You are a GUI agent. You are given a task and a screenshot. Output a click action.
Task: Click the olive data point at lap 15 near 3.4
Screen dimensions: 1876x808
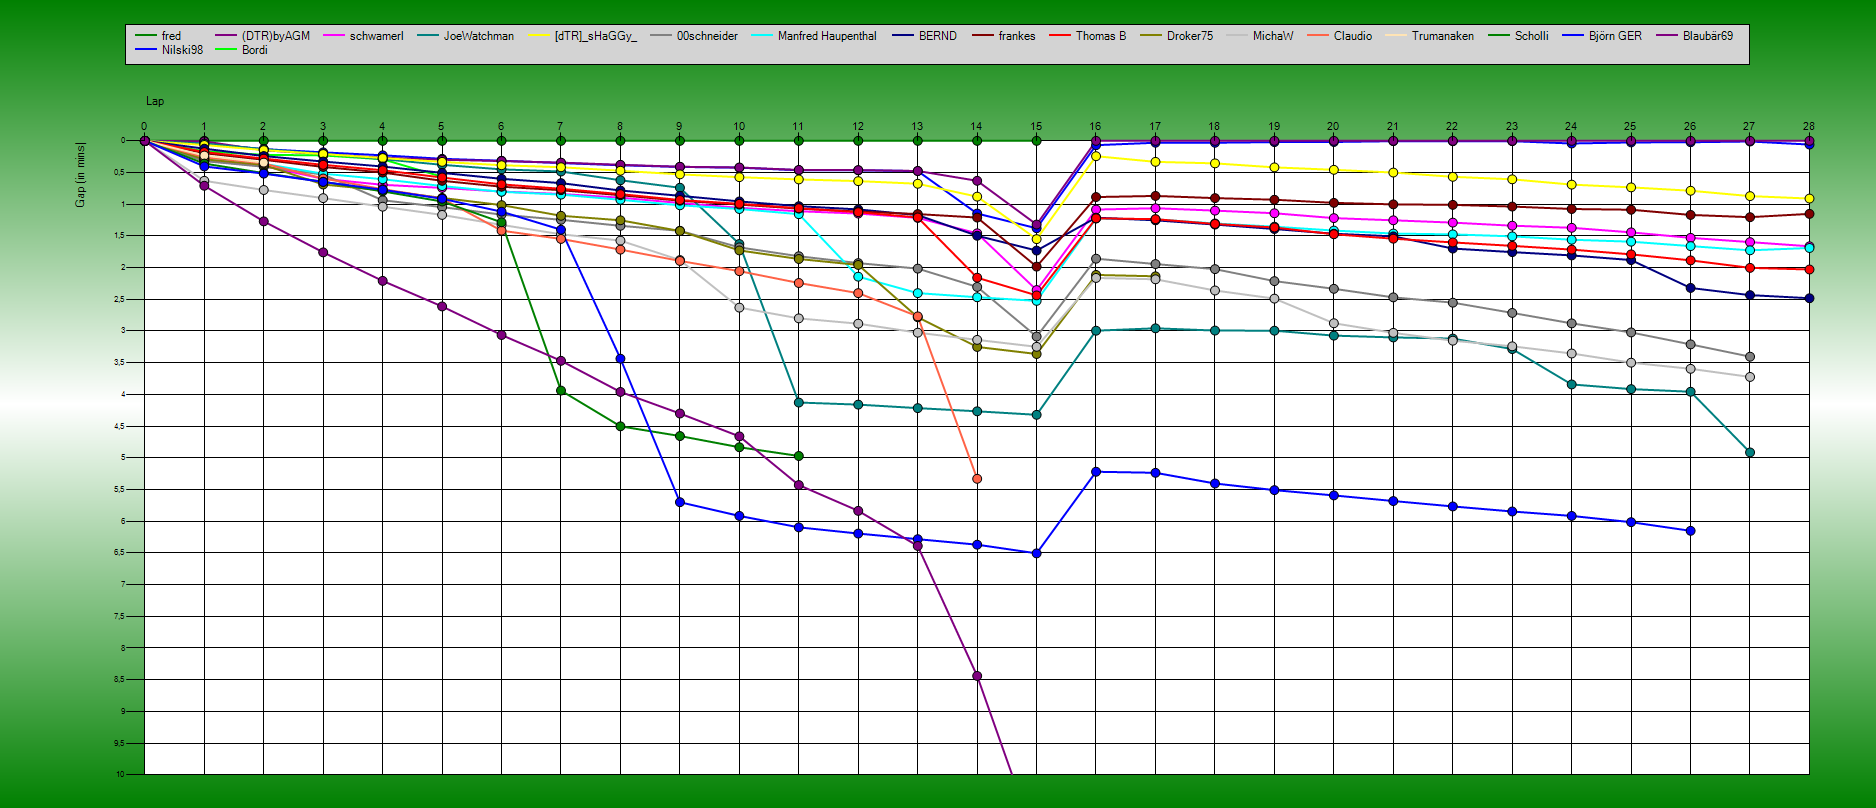[1036, 354]
